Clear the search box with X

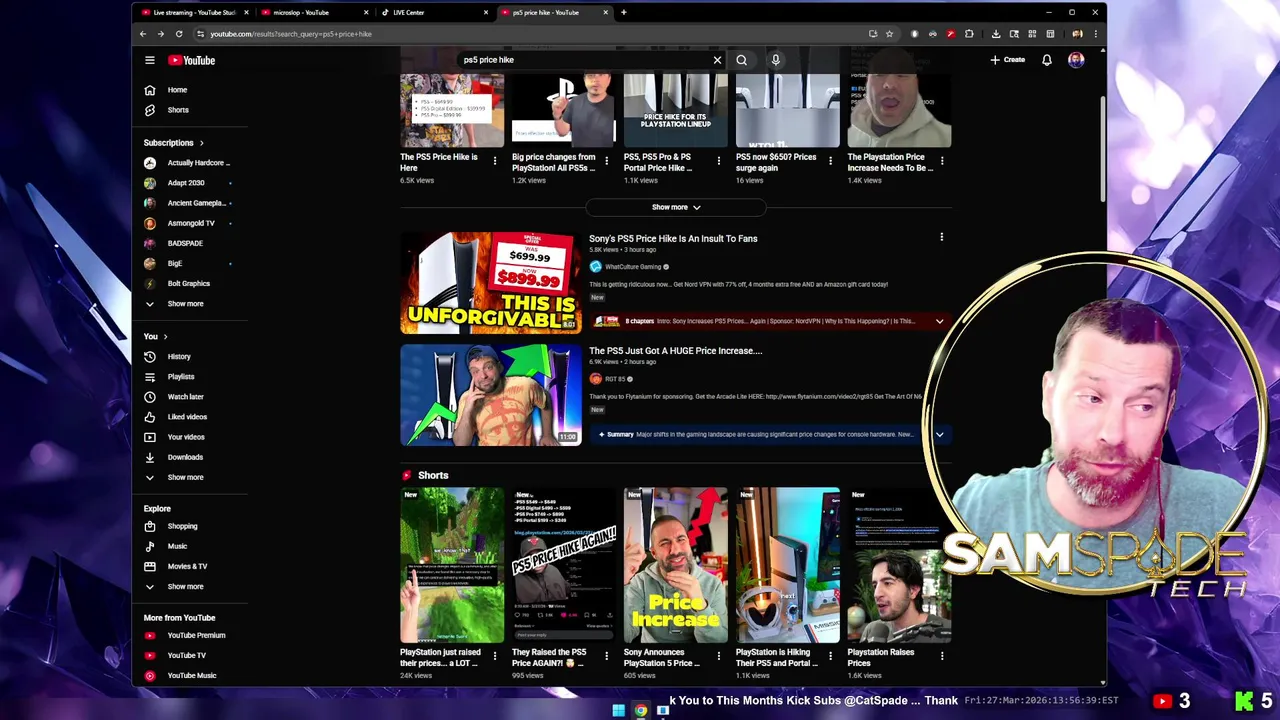[x=717, y=60]
